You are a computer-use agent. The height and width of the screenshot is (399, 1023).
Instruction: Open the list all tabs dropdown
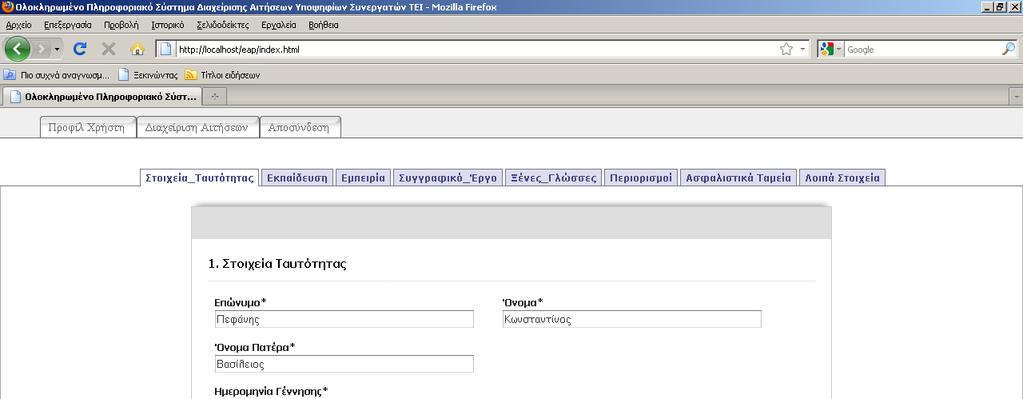1016,96
